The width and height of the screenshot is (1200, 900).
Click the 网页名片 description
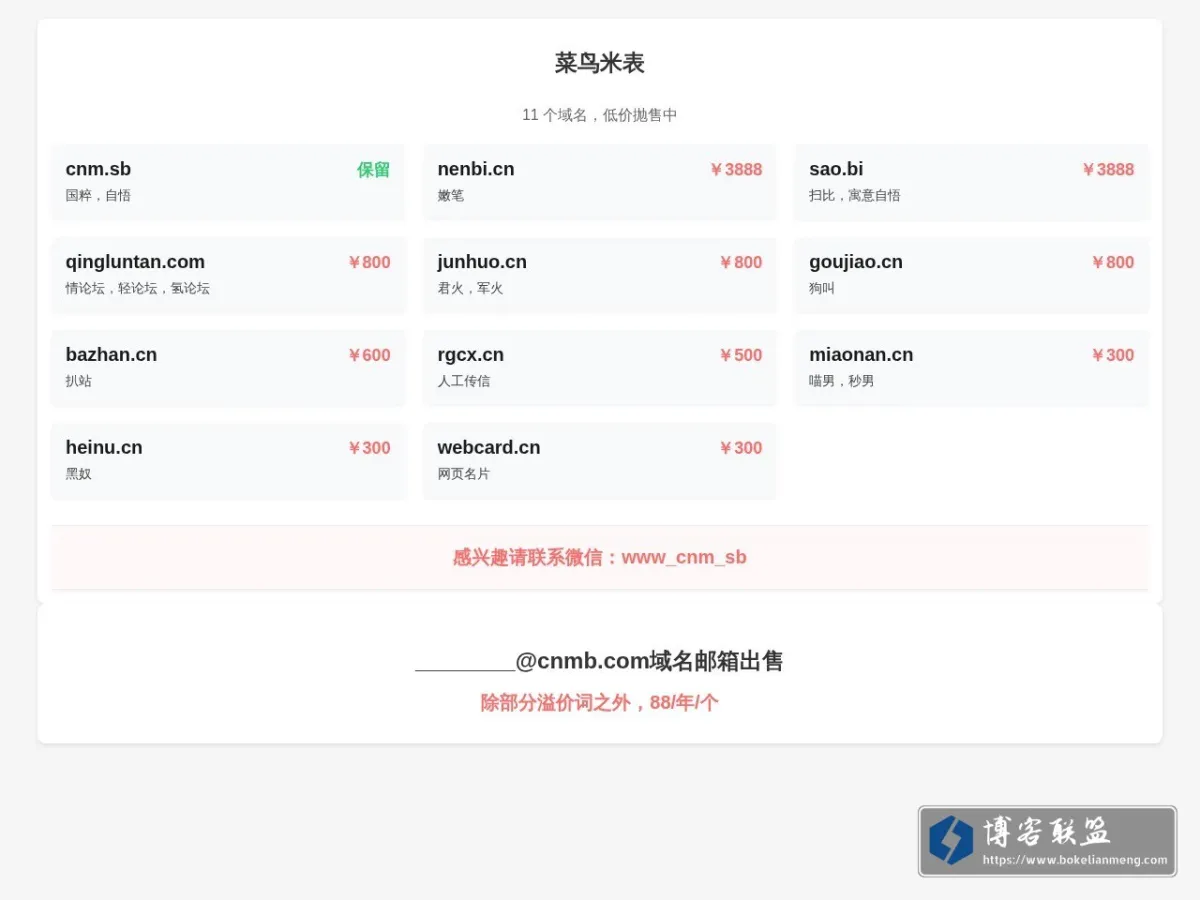463,474
